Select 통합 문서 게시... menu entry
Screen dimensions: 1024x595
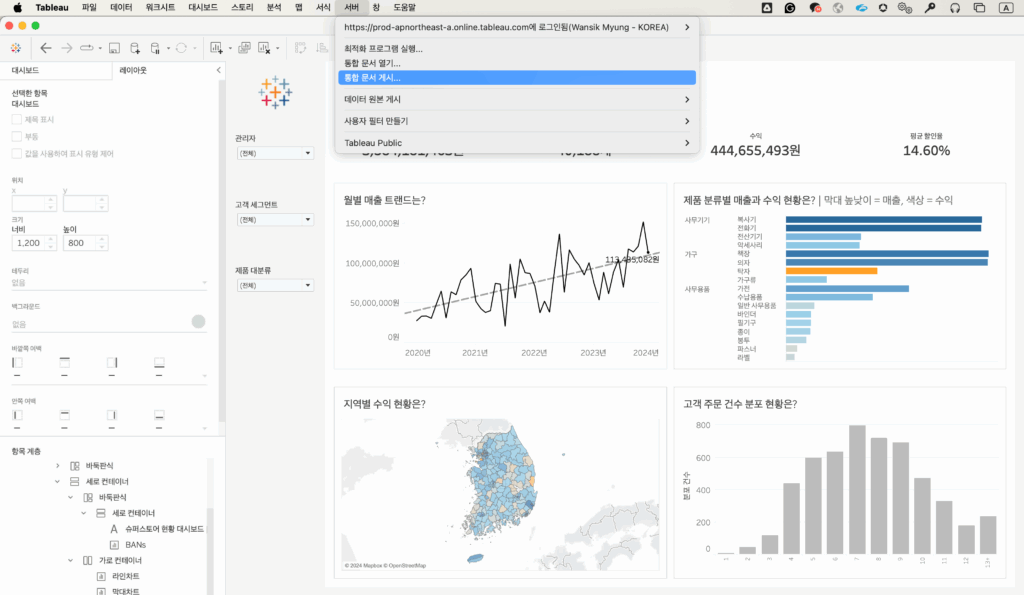pyautogui.click(x=372, y=77)
